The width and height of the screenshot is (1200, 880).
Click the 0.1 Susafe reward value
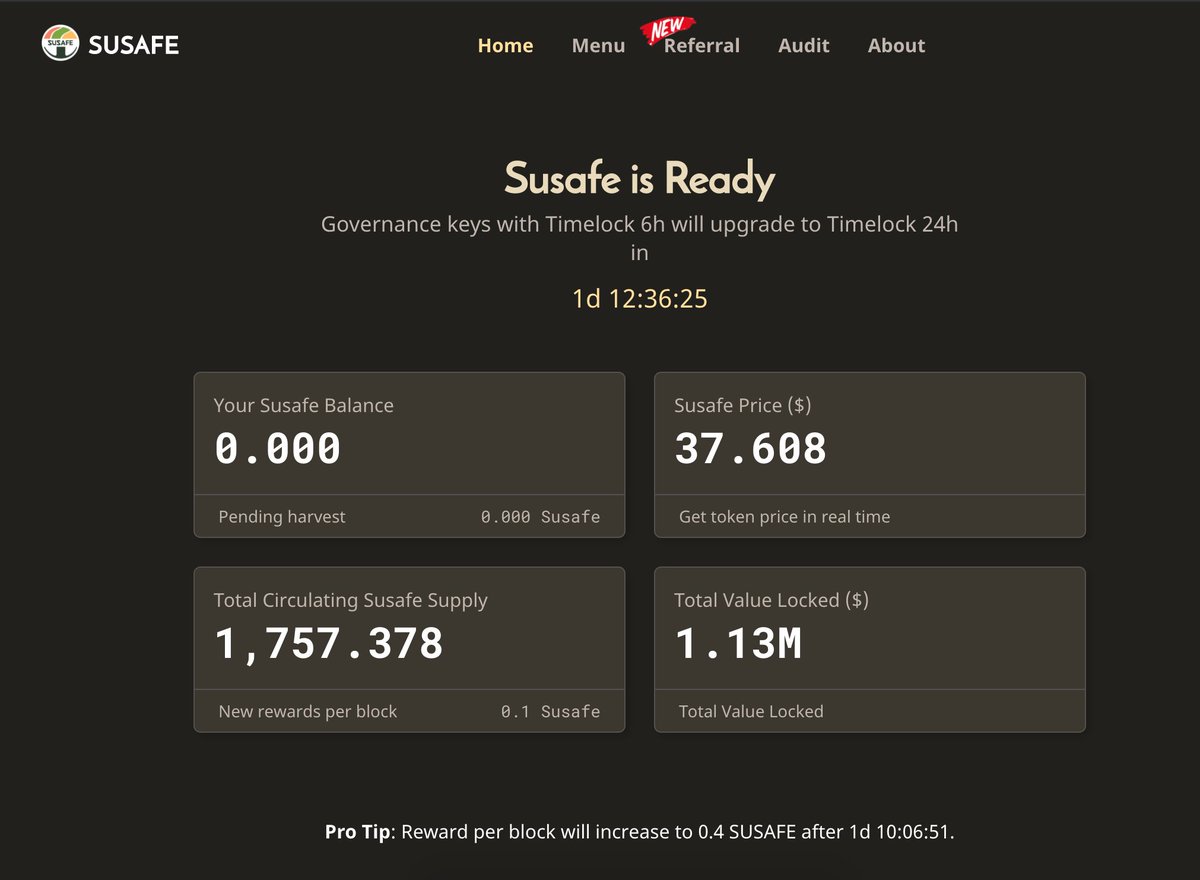click(x=551, y=712)
